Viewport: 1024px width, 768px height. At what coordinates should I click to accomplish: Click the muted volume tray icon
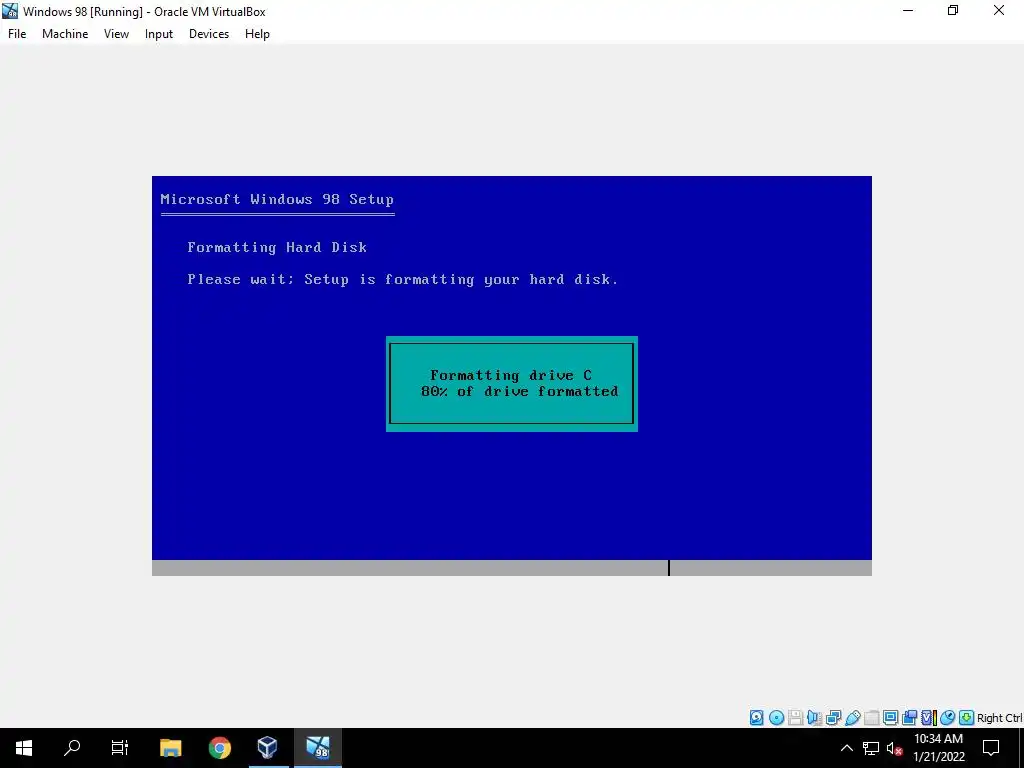pyautogui.click(x=894, y=748)
